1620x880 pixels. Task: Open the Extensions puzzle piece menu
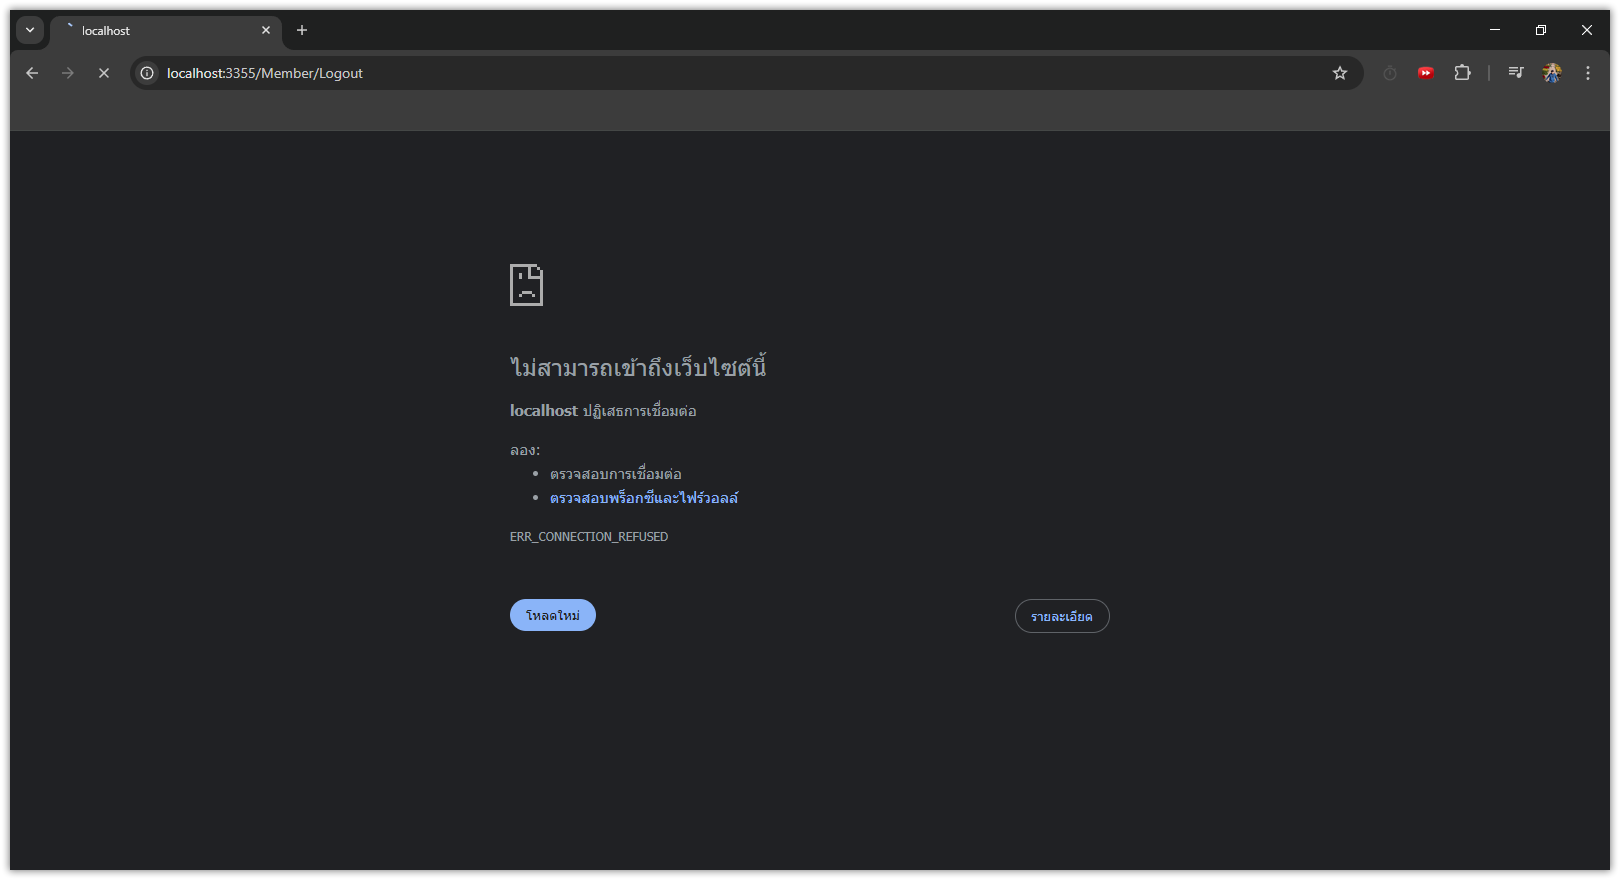point(1462,73)
